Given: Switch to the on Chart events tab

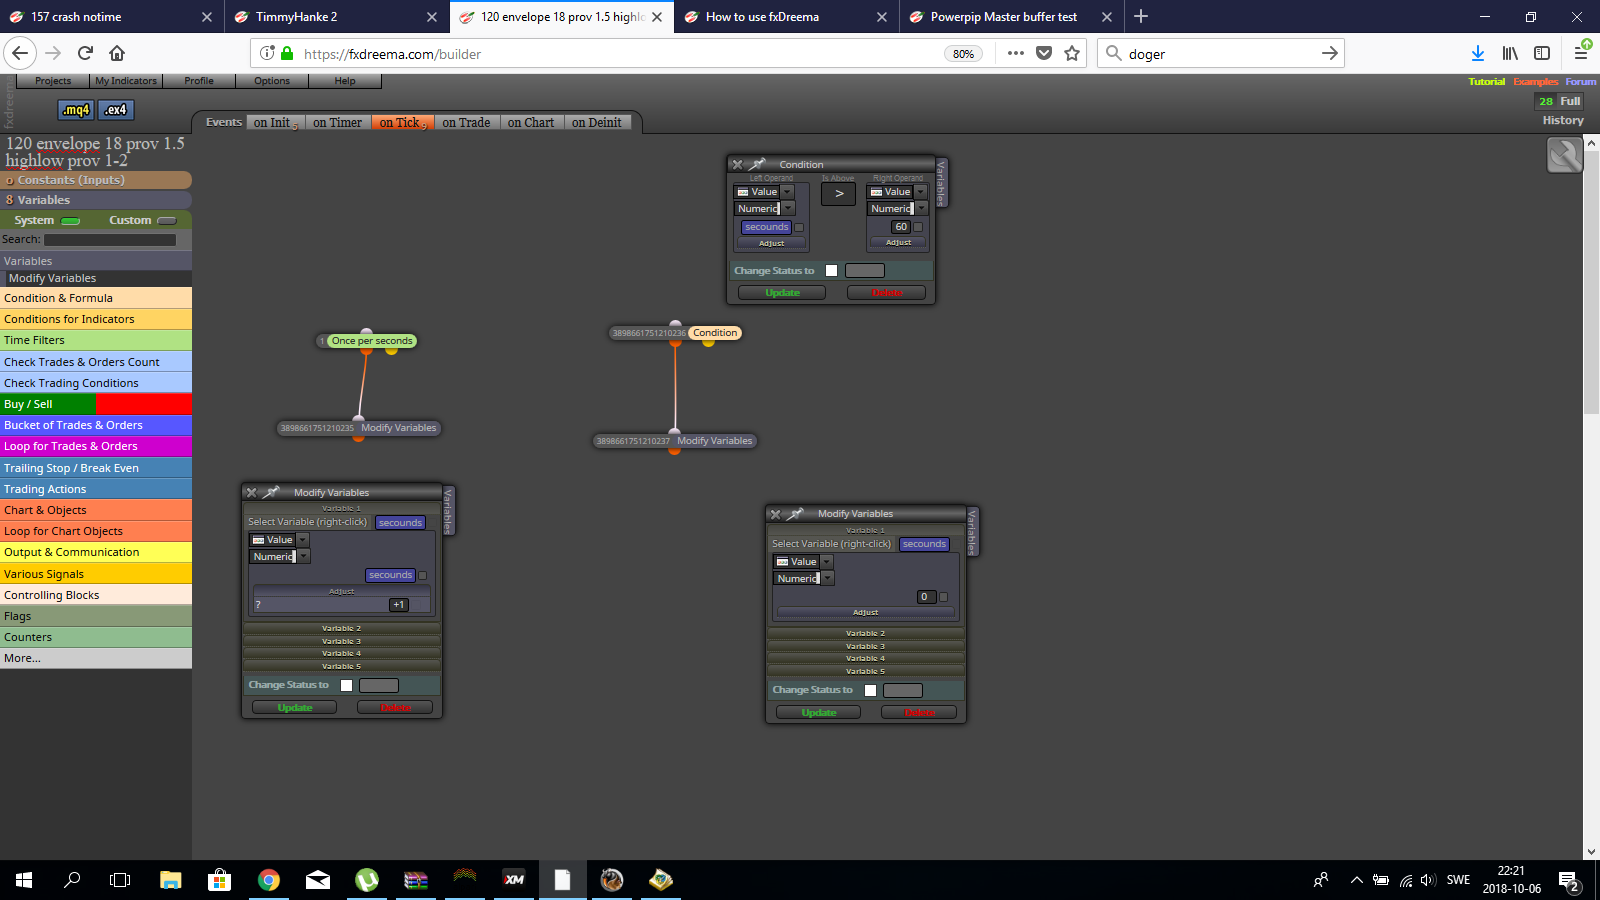Looking at the screenshot, I should (531, 122).
